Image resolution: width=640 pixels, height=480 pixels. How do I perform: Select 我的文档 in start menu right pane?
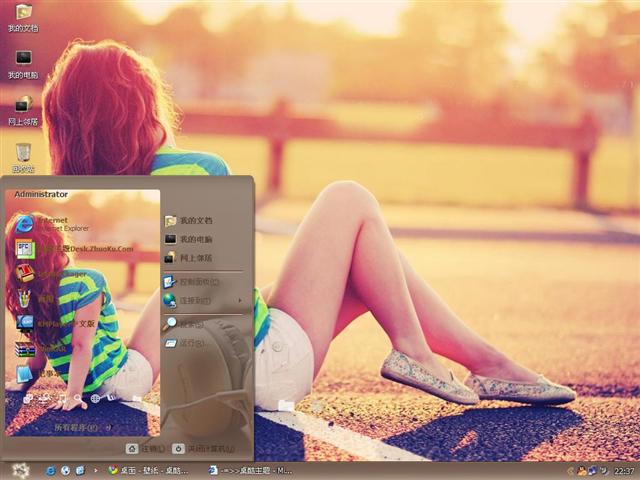pyautogui.click(x=195, y=220)
